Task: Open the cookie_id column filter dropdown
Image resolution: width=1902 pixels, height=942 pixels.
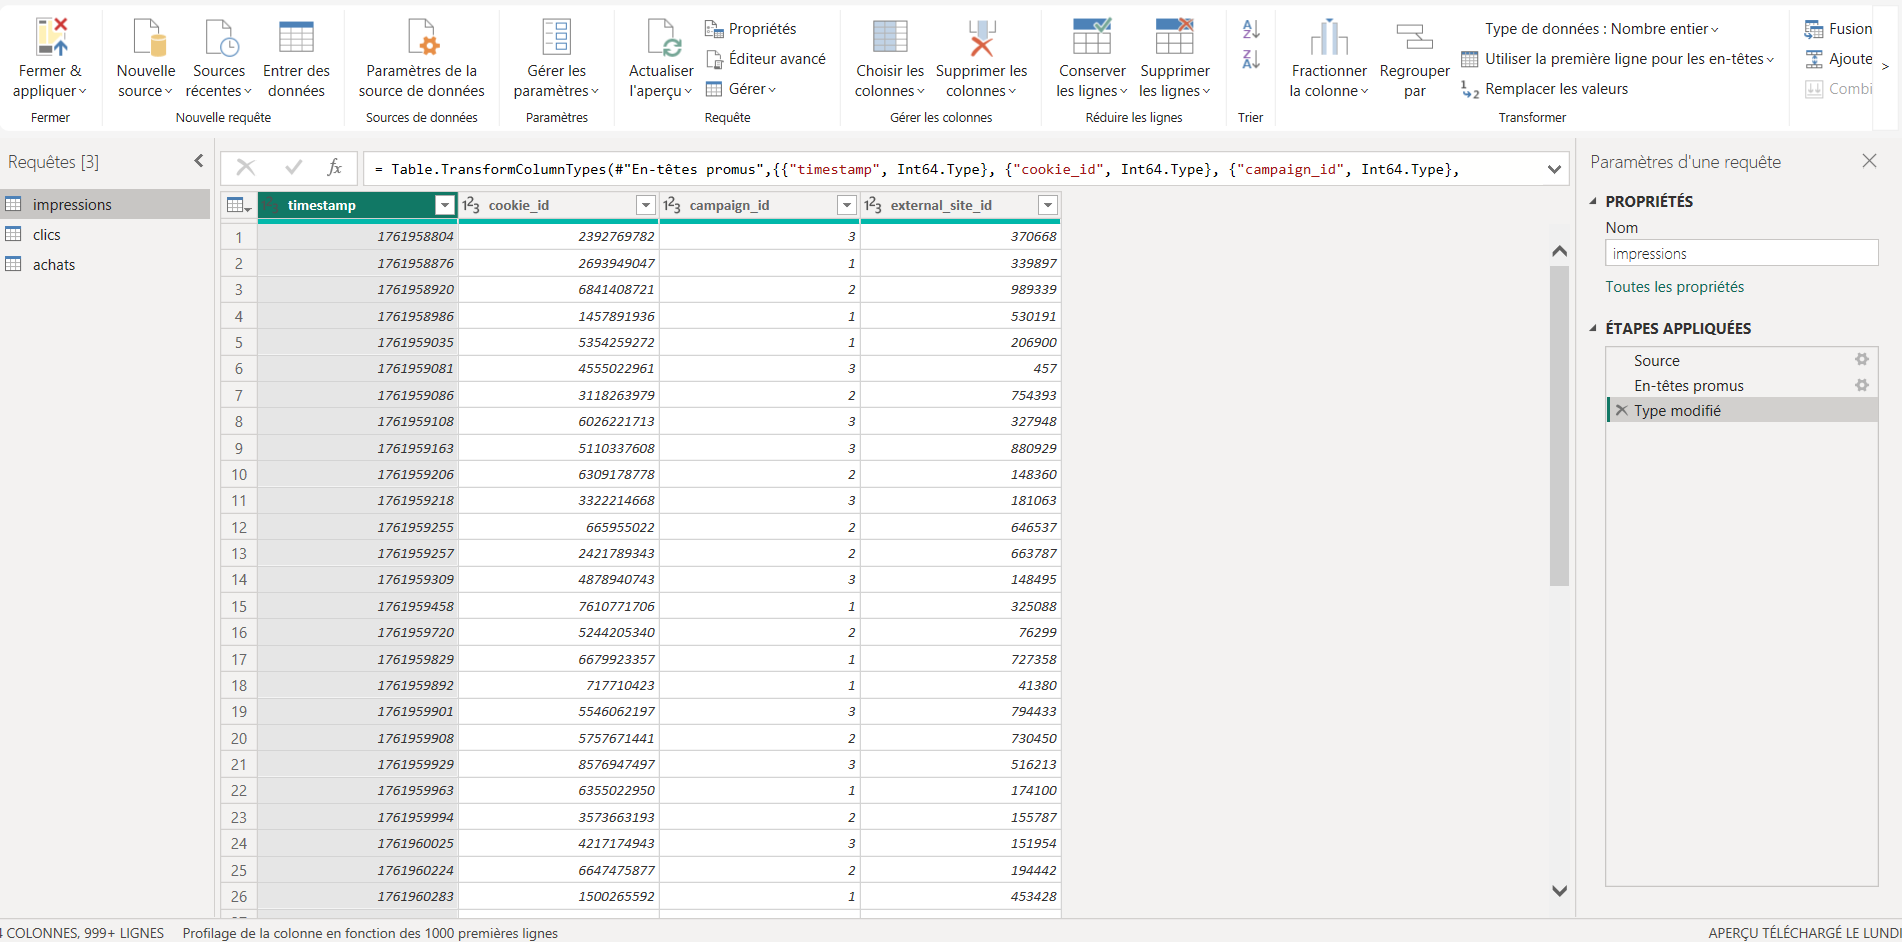Action: (x=645, y=205)
